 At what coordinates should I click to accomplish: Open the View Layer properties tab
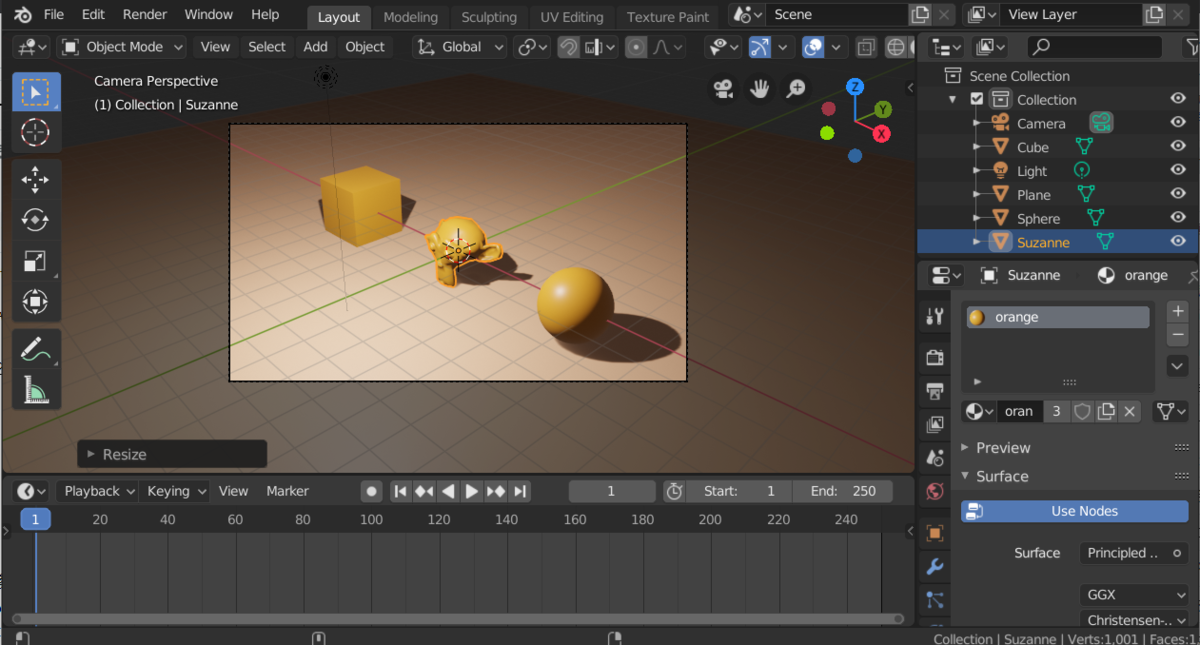point(935,425)
